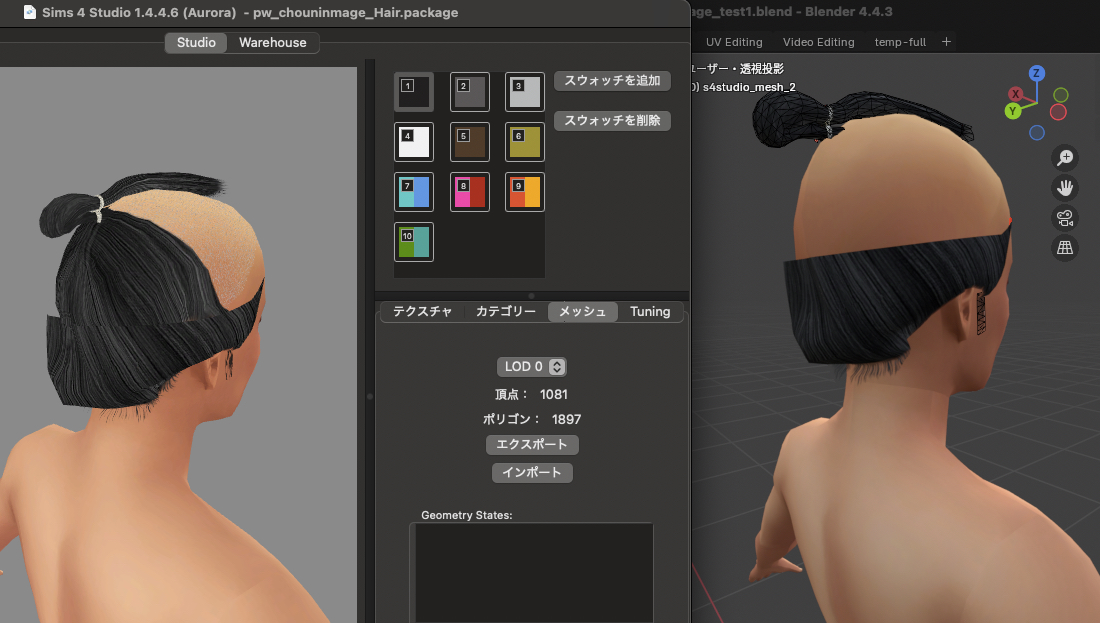Click the blue Z axis gizmo
The width and height of the screenshot is (1100, 623).
click(1037, 73)
